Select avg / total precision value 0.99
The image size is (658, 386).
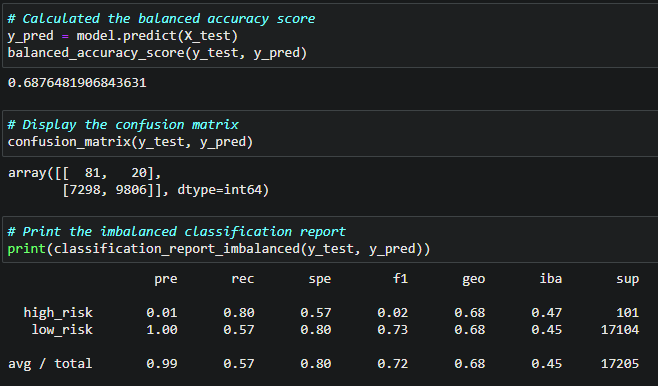tap(162, 364)
